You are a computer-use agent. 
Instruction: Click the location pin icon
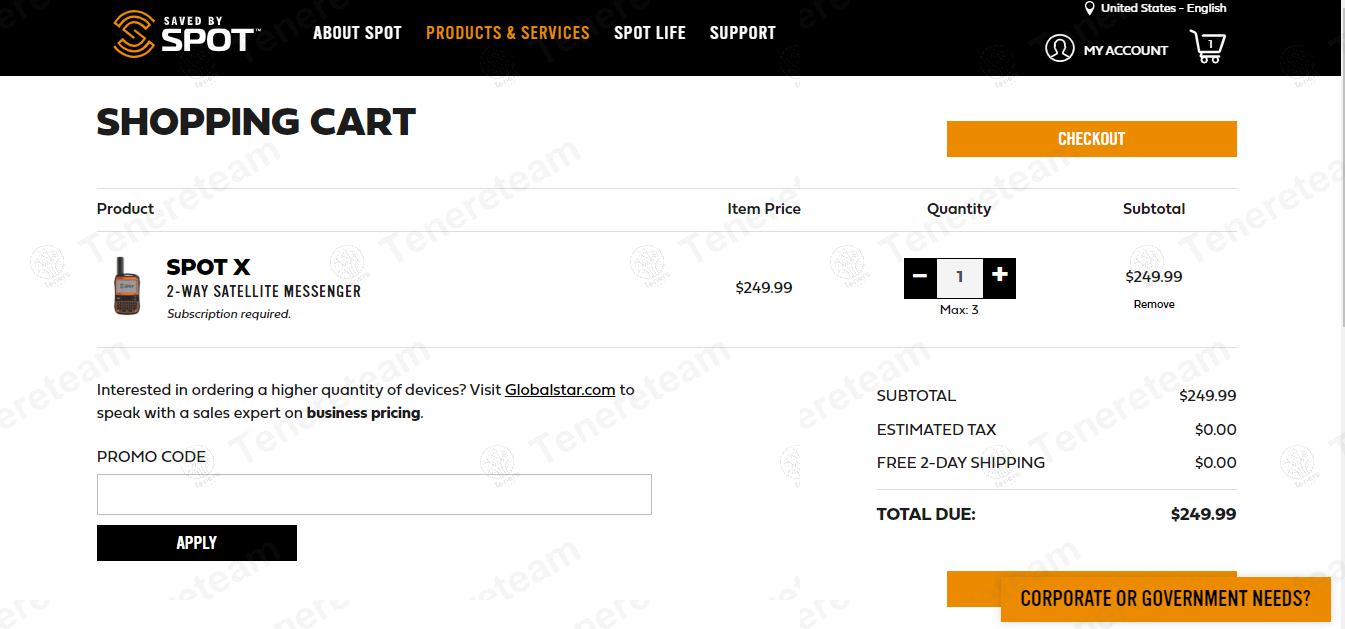(x=1089, y=8)
